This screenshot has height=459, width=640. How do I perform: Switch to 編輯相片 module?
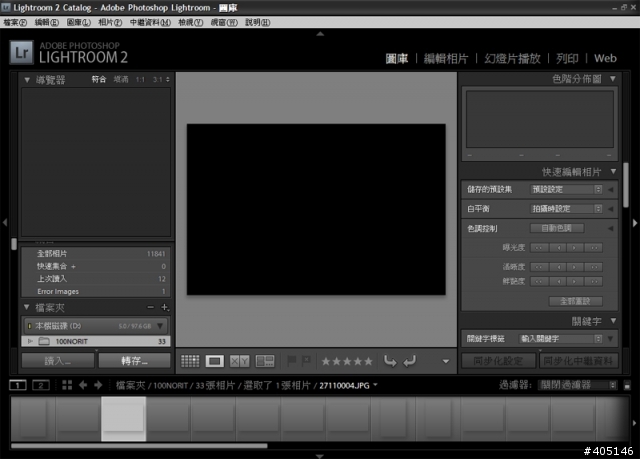[446, 59]
